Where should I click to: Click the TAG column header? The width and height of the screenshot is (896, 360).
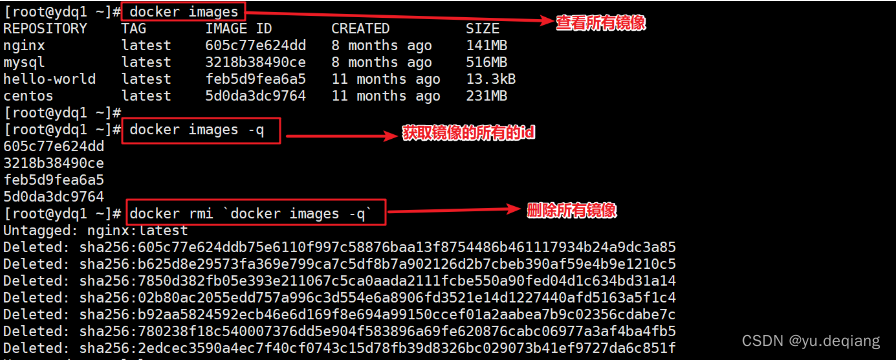click(x=134, y=29)
